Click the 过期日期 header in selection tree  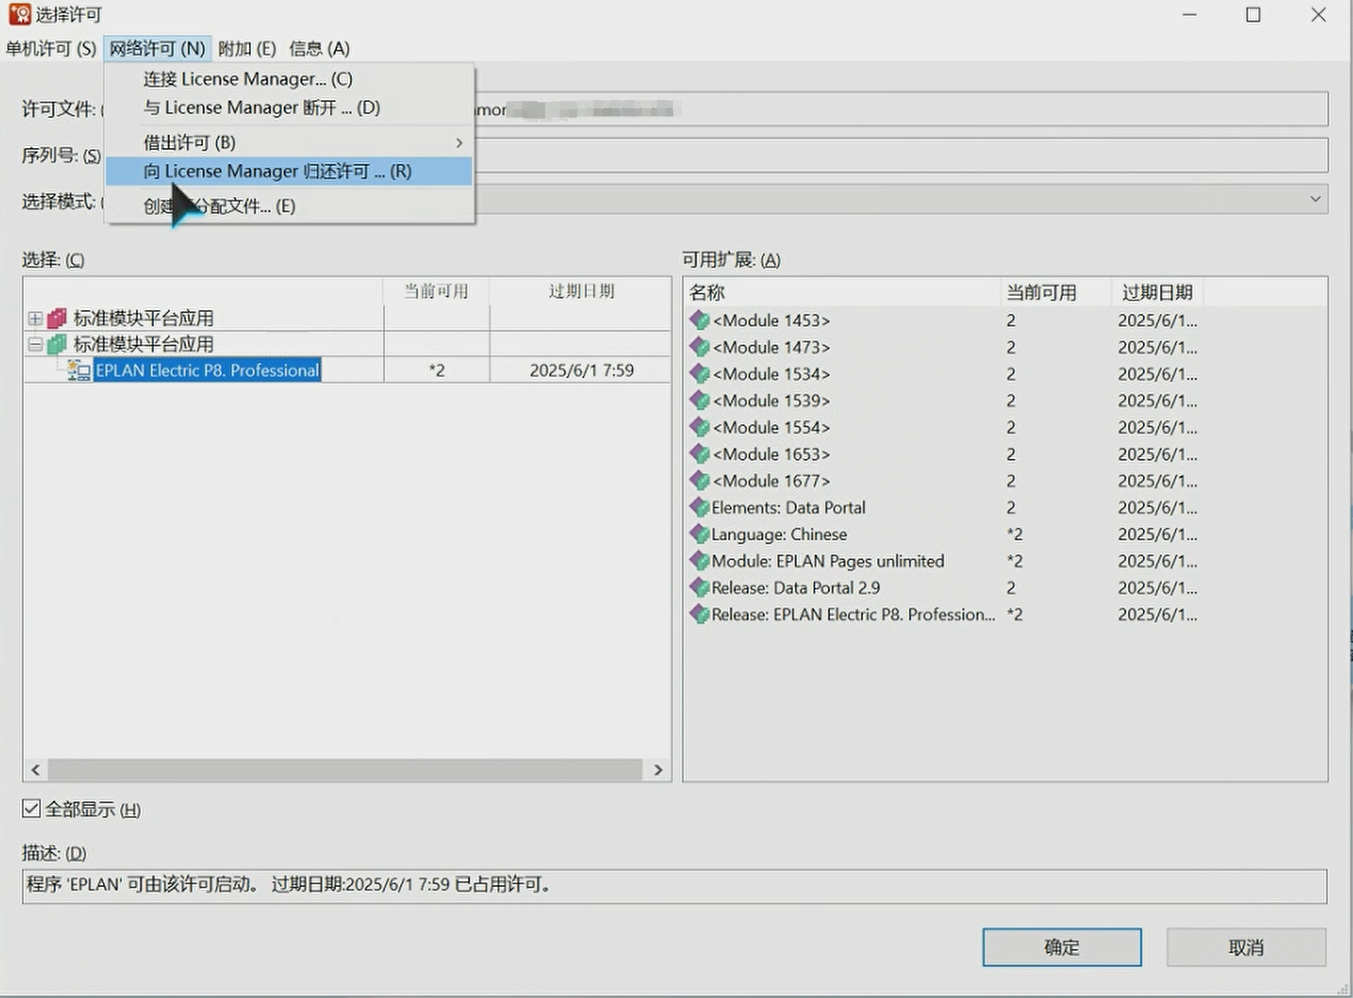click(x=581, y=291)
